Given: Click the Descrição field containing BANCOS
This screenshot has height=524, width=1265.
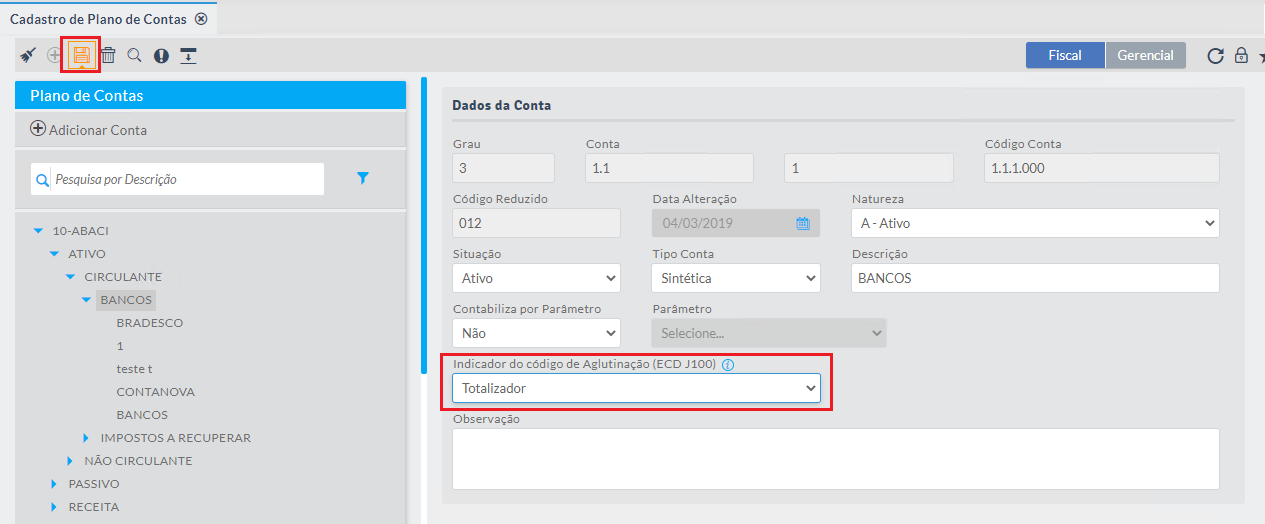Looking at the screenshot, I should click(x=1035, y=278).
